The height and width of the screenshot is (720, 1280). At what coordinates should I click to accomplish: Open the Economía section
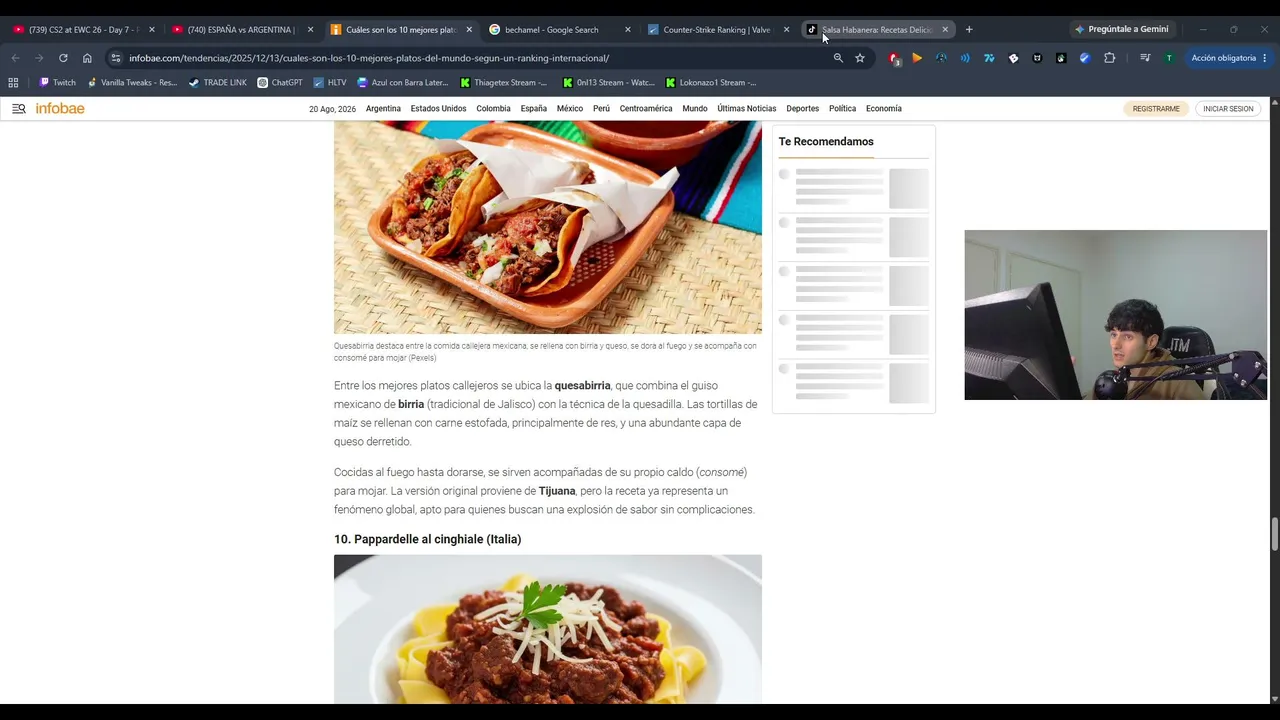(x=884, y=108)
